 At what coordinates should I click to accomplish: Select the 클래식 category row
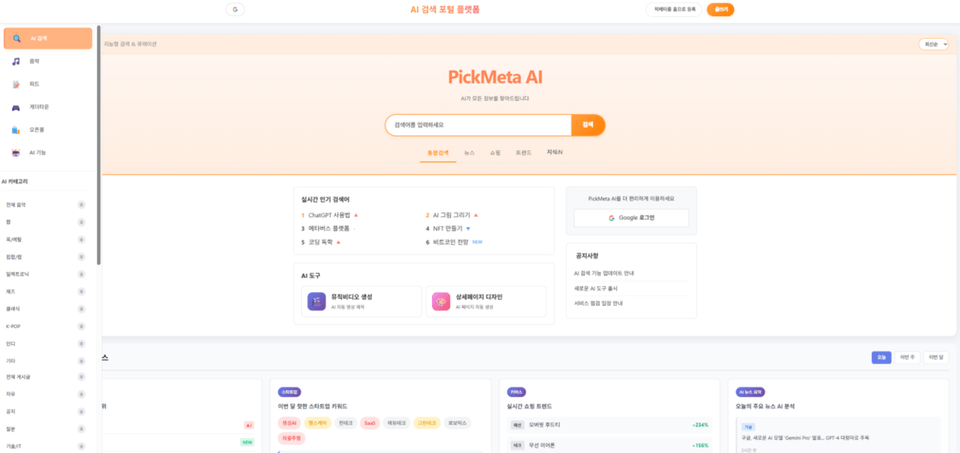pyautogui.click(x=46, y=309)
